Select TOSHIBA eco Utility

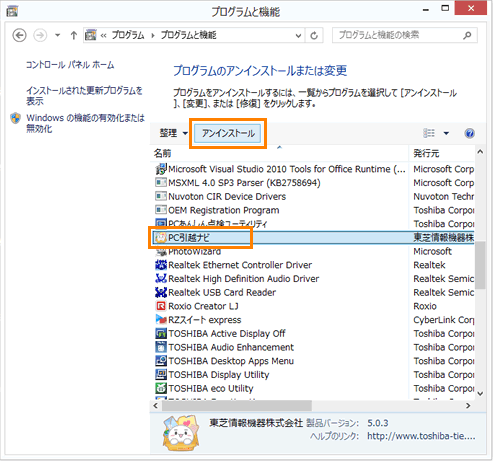(211, 388)
